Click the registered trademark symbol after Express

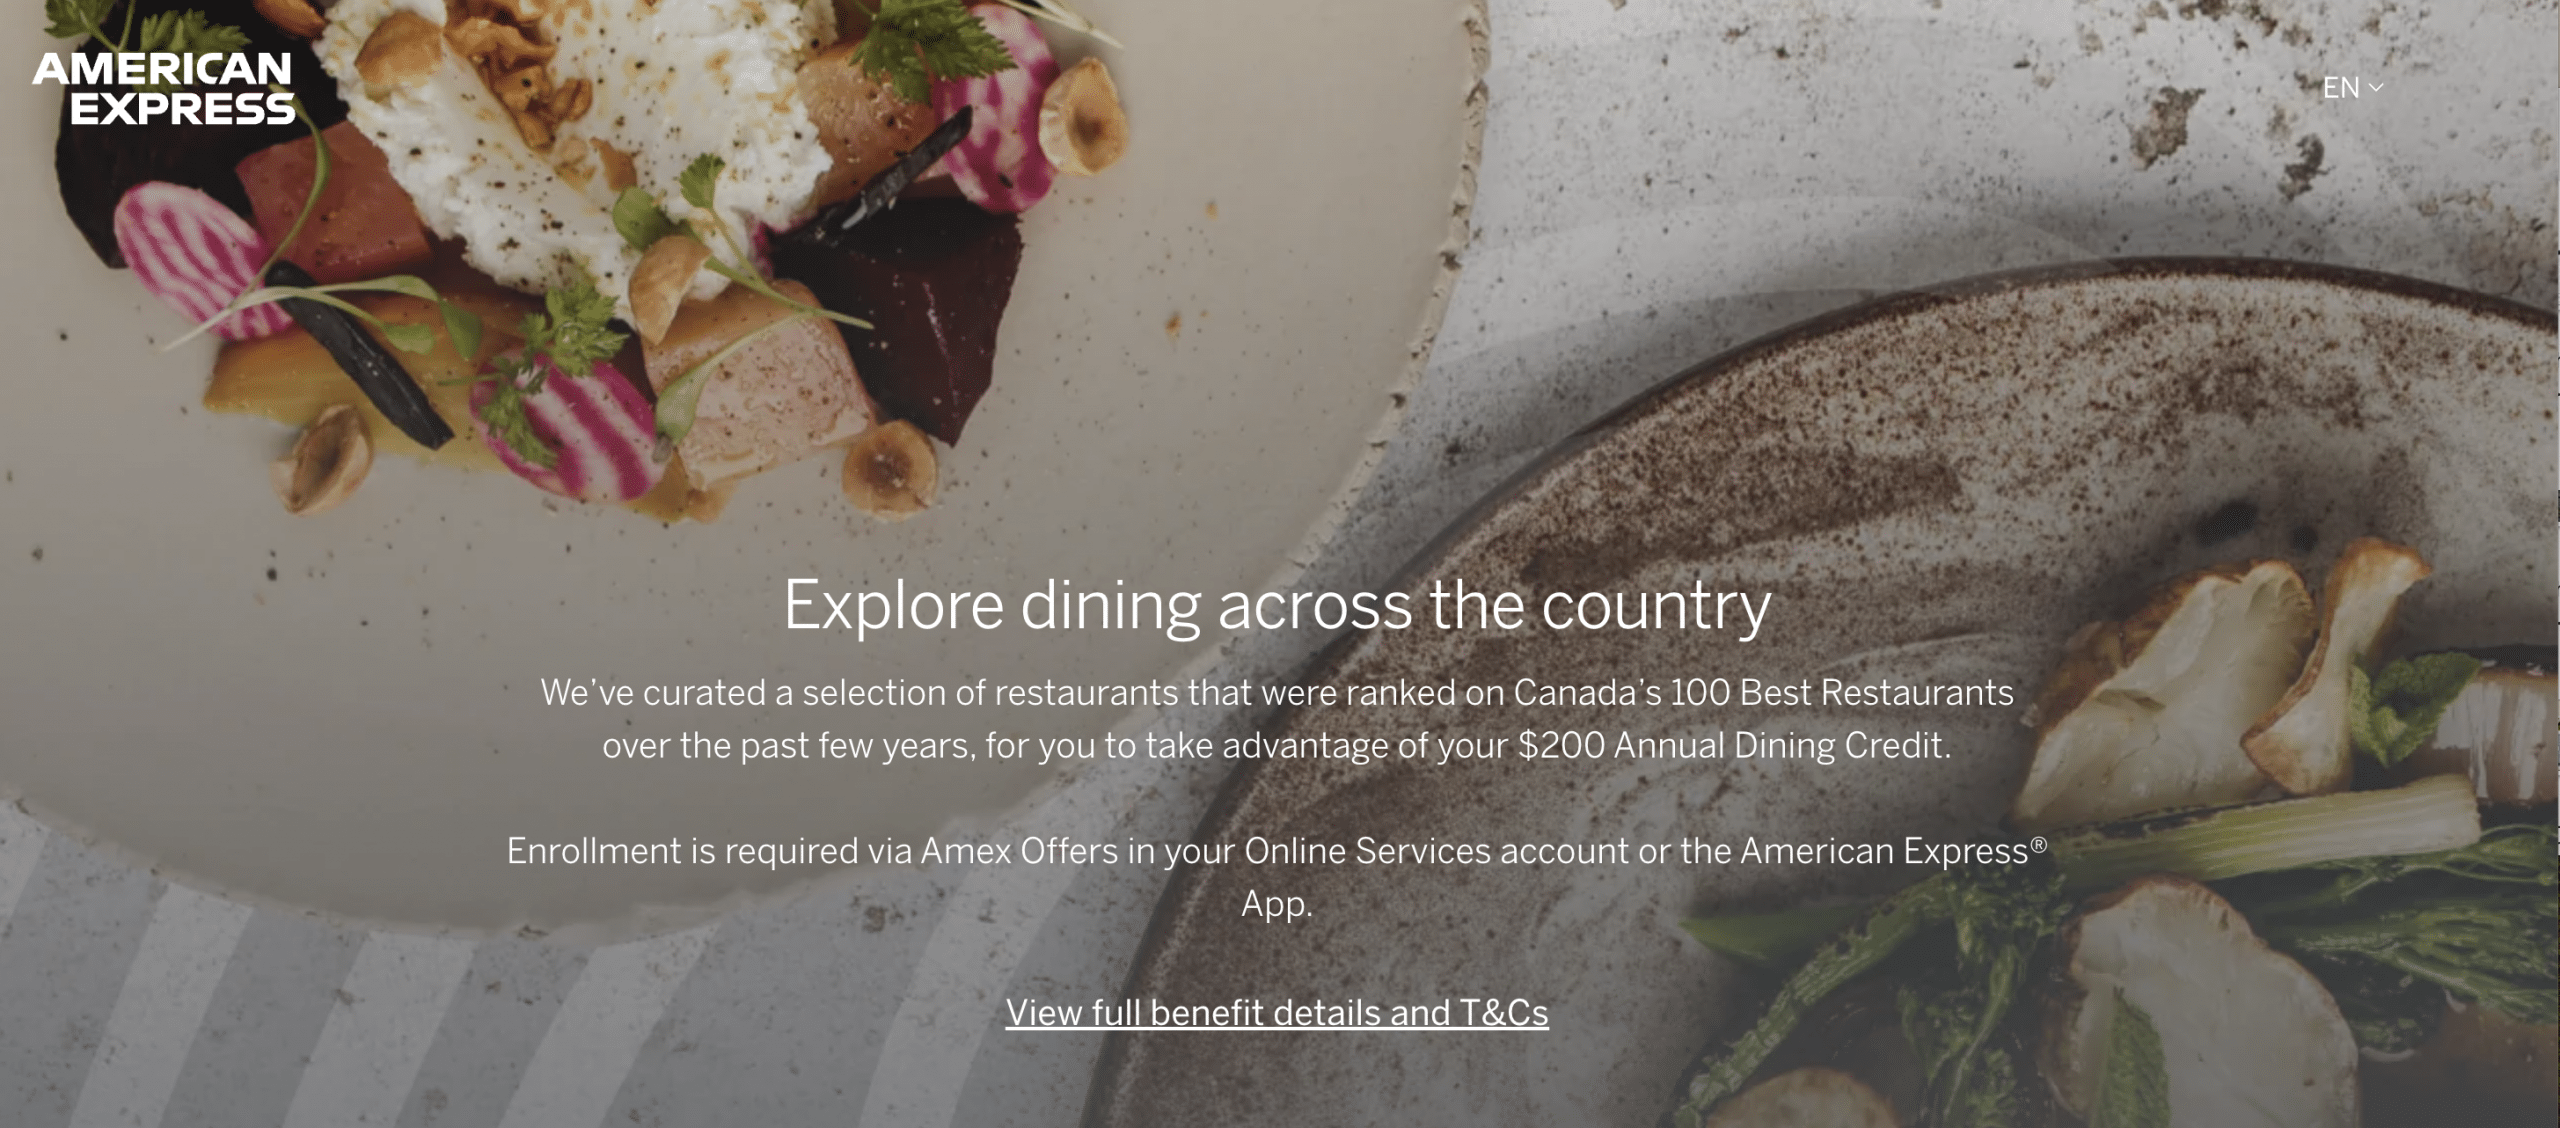2038,844
